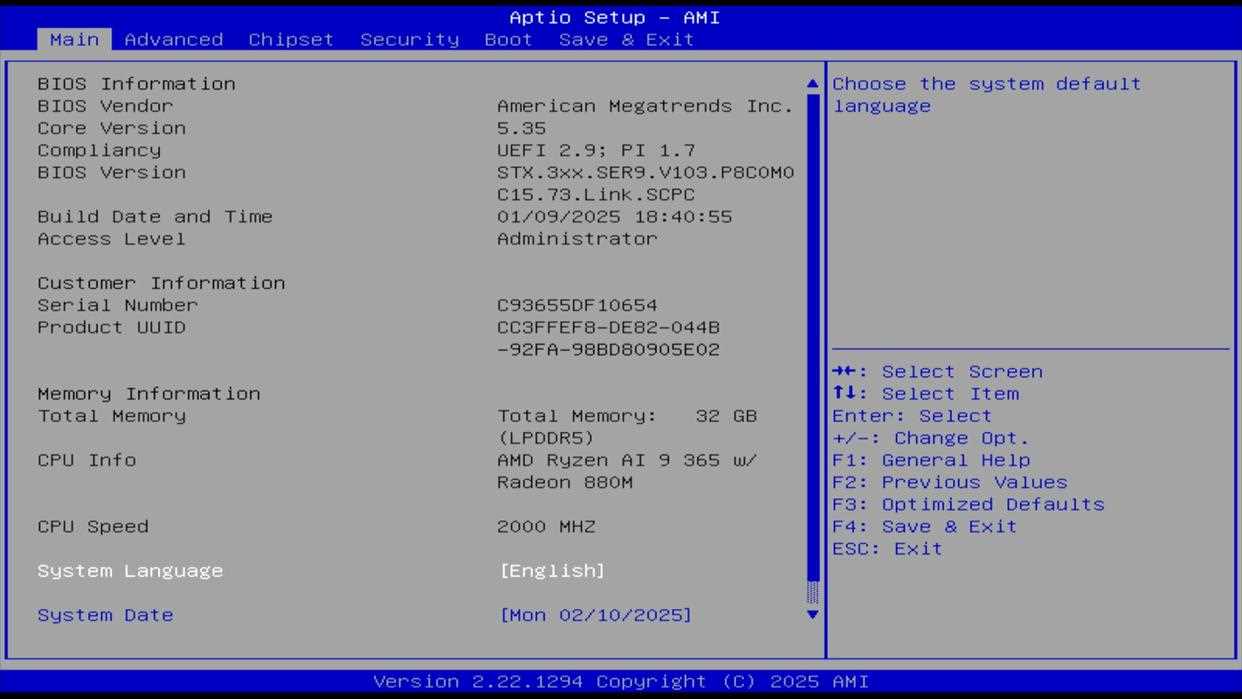Open the [English] System Language option
The height and width of the screenshot is (699, 1242).
pyautogui.click(x=552, y=571)
